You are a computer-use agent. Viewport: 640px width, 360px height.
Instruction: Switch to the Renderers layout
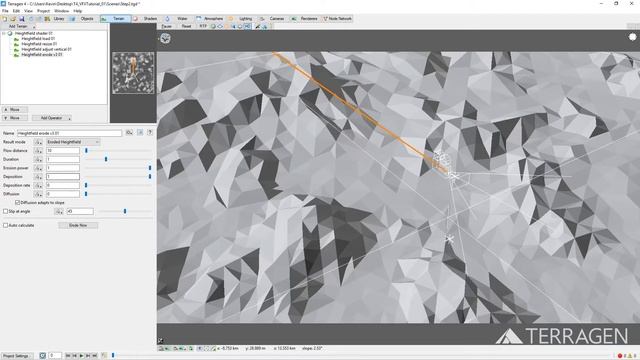304,19
